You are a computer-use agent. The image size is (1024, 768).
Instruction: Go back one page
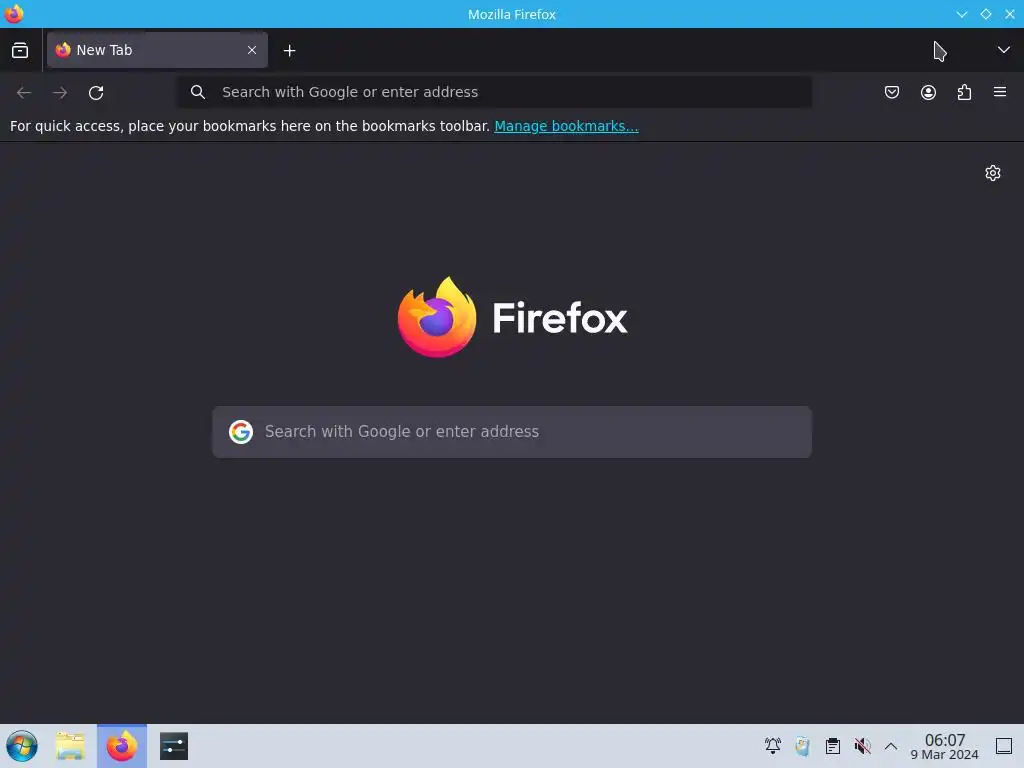coord(24,93)
